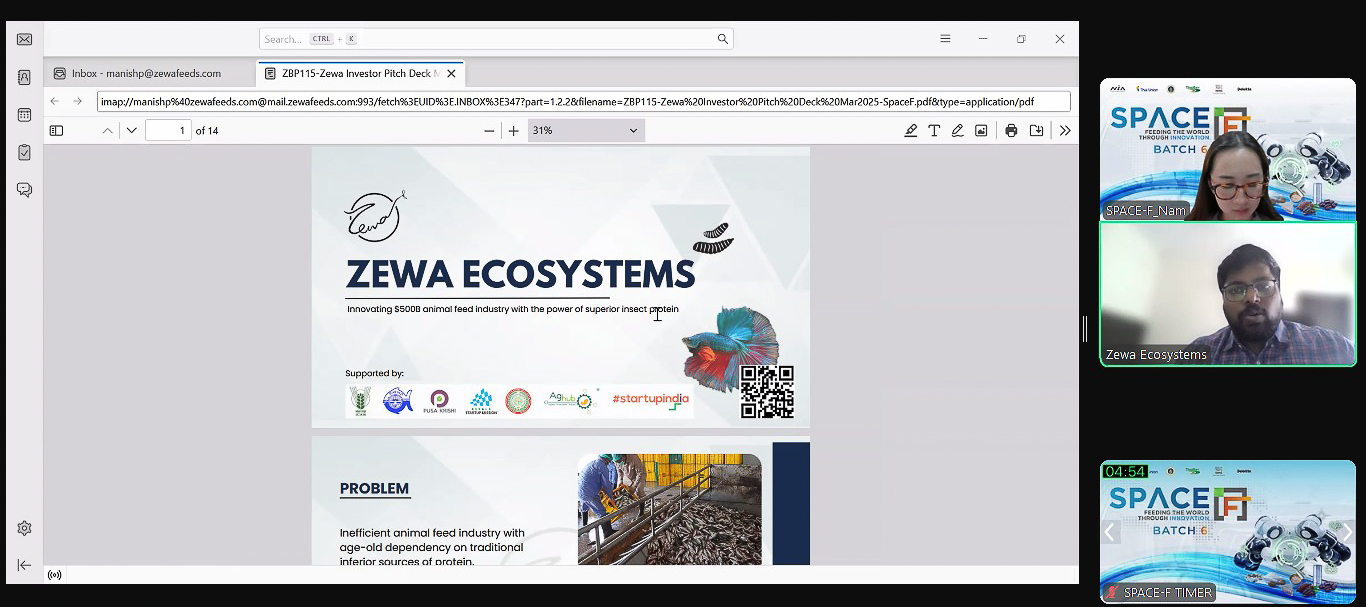Click the PDF highlight tool

910,131
